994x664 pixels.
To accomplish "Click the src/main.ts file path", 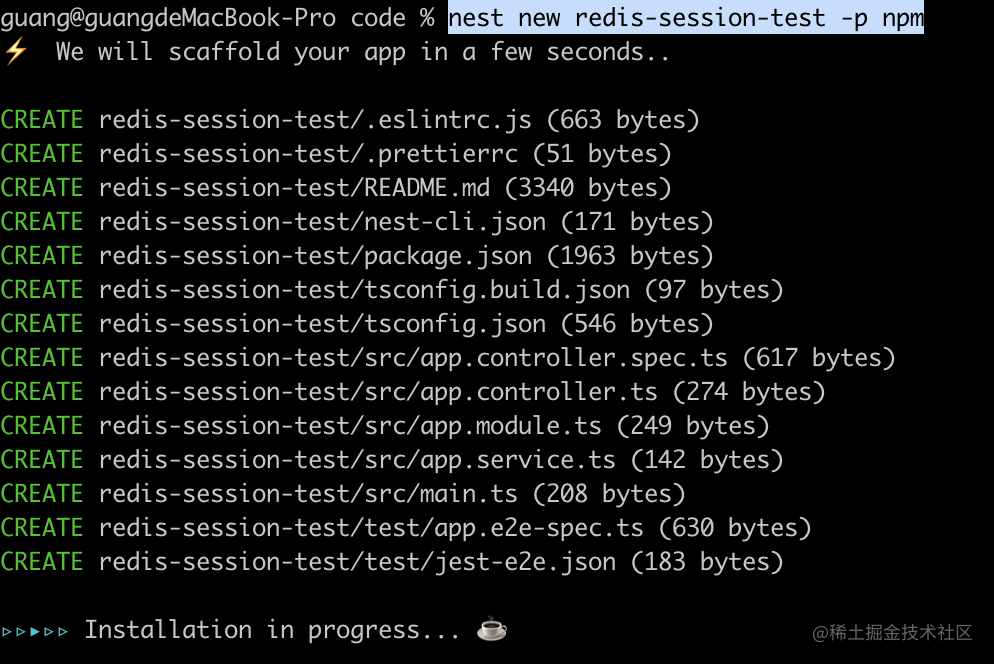I will pos(308,494).
